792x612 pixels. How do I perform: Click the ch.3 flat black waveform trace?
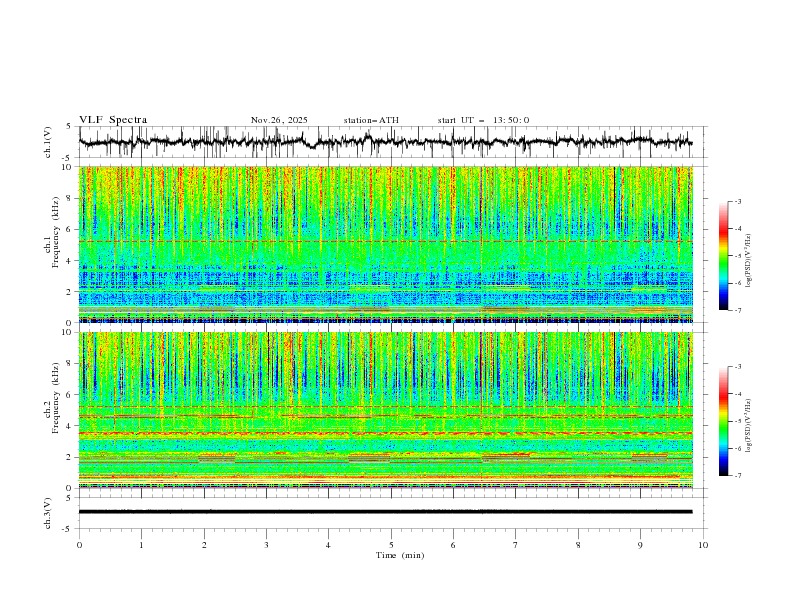click(385, 512)
